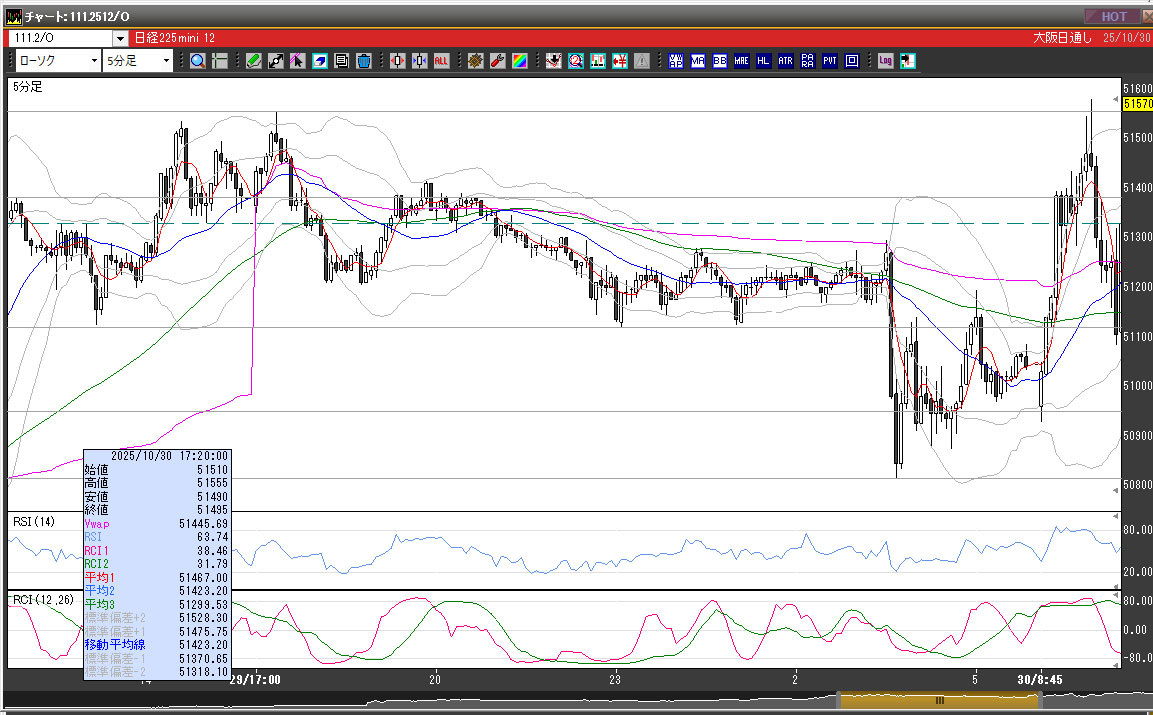The height and width of the screenshot is (715, 1153).
Task: Expand the ローソク chart type dropdown
Action: coord(94,61)
